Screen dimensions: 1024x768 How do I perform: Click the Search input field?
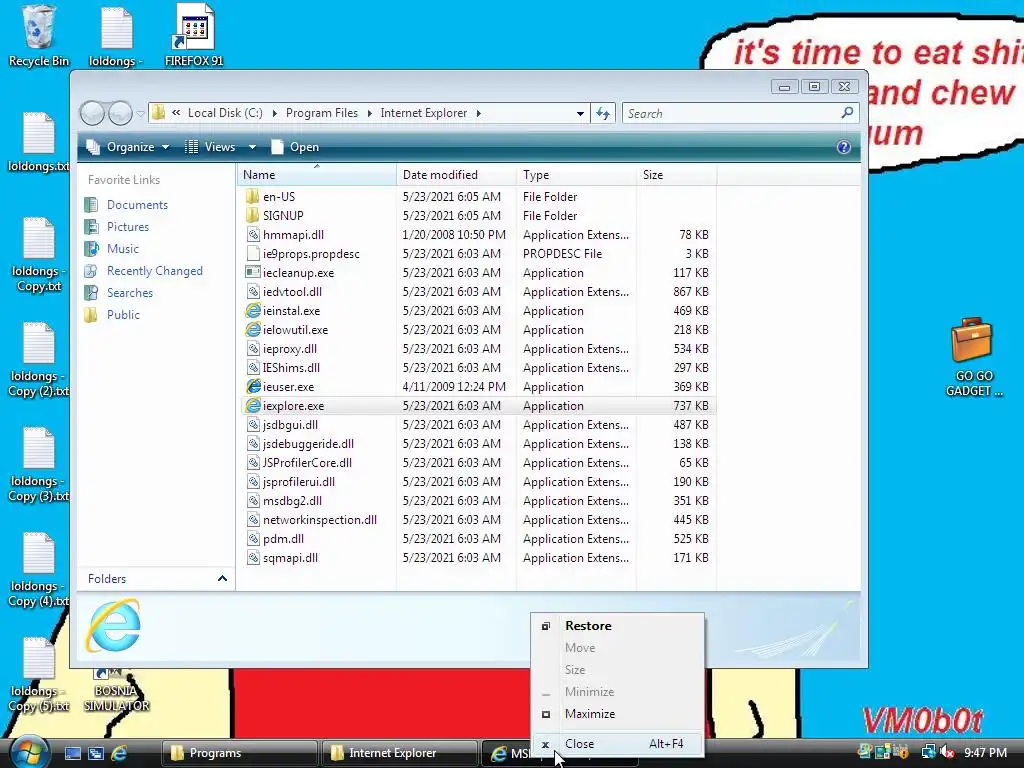pos(731,114)
